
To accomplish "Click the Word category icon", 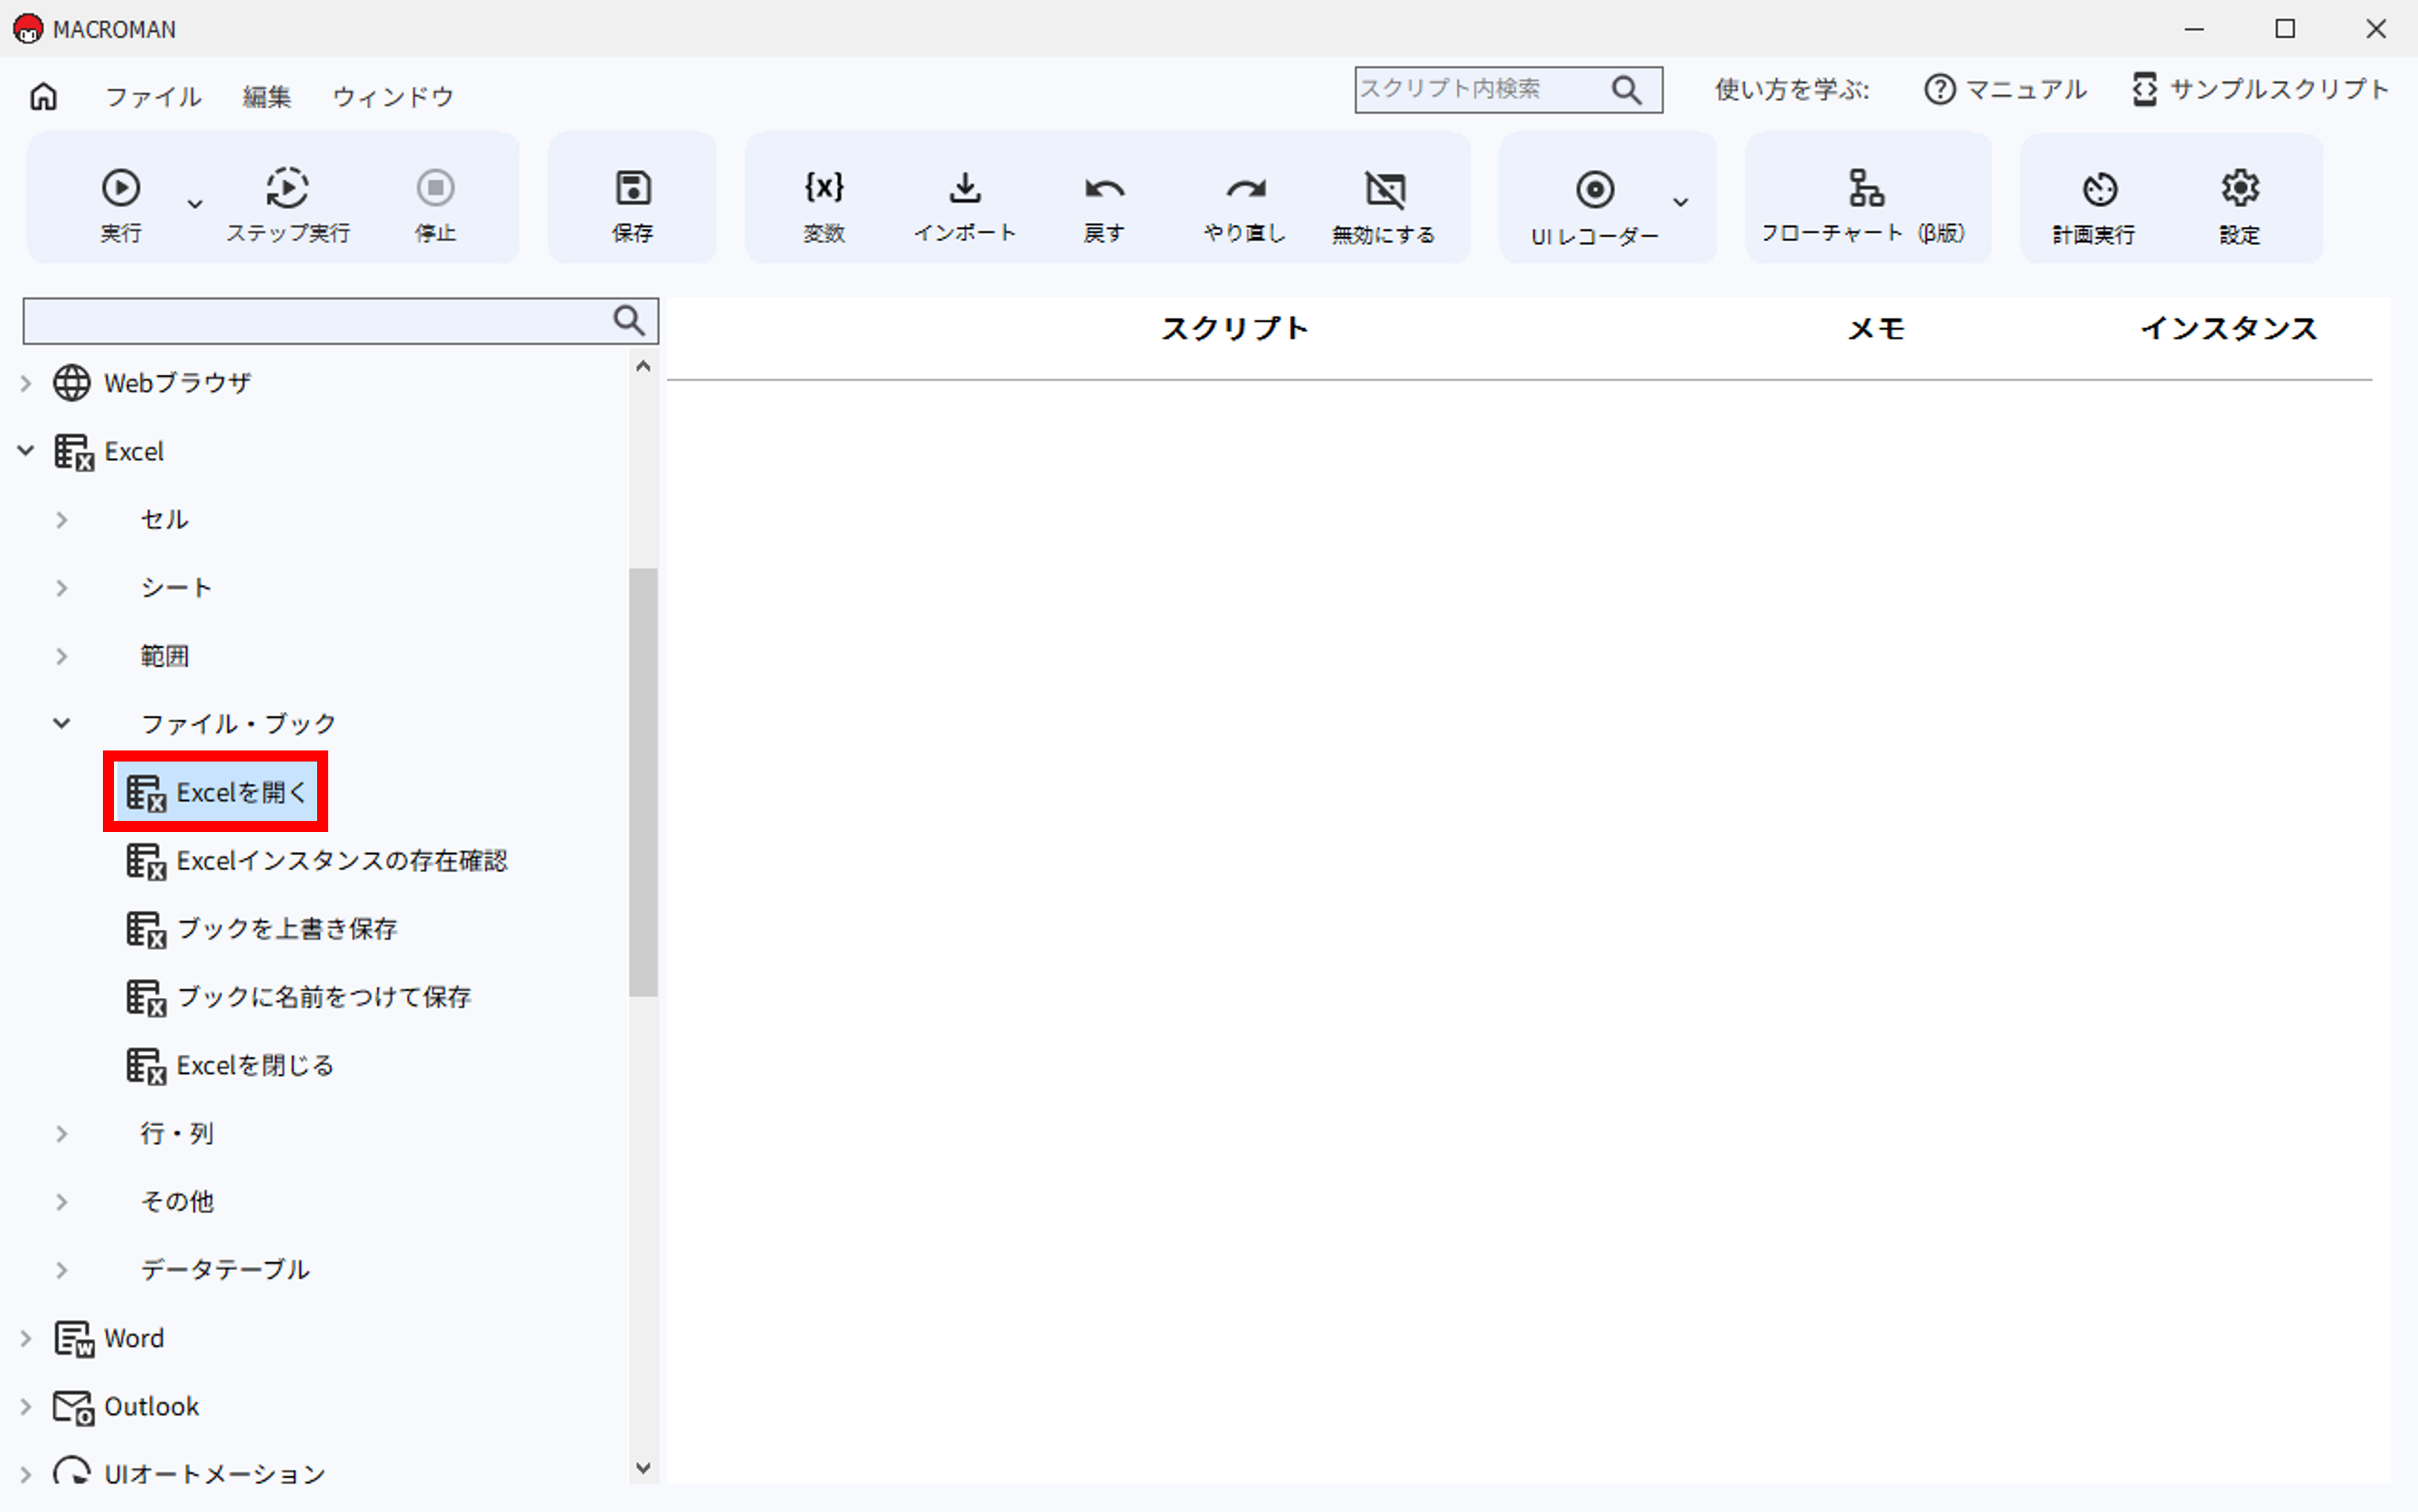I will pyautogui.click(x=74, y=1339).
